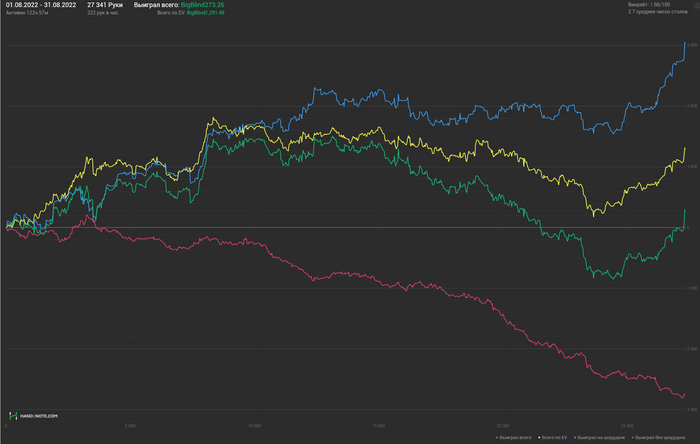Click the end of the yellow EV line
Image resolution: width=700 pixels, height=444 pixels.
pos(685,149)
